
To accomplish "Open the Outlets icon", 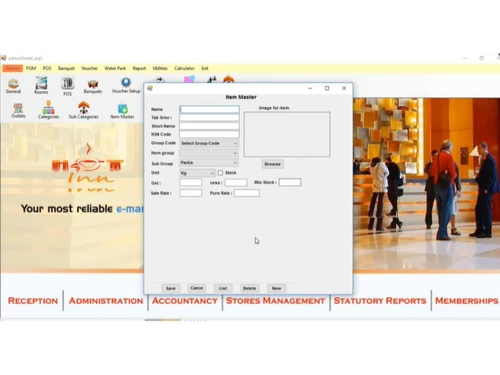I will 18,110.
